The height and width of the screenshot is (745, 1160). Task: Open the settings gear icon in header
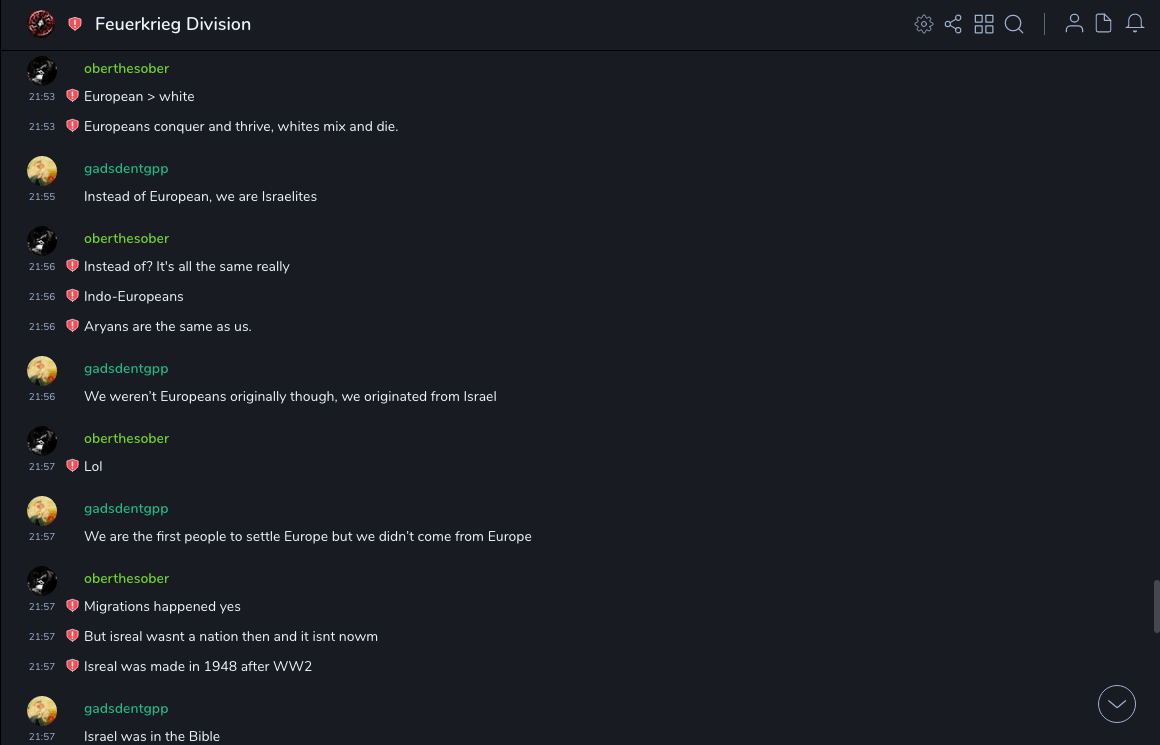click(x=924, y=24)
